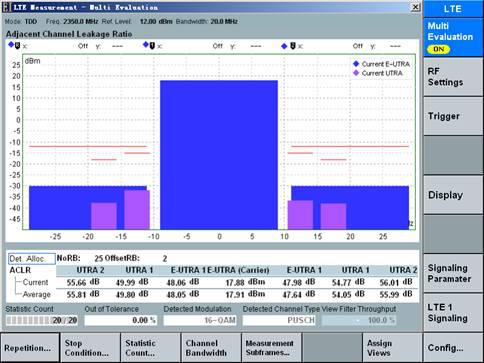This screenshot has width=484, height=363.
Task: Click the second marker diamond icon
Action: point(146,45)
